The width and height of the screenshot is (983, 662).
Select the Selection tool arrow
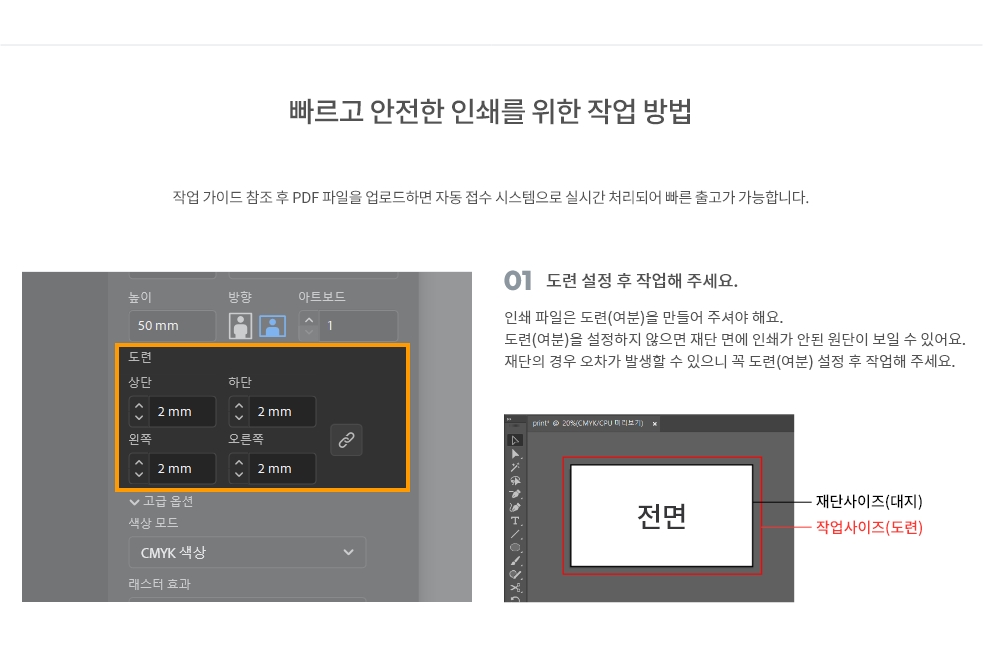pos(515,440)
